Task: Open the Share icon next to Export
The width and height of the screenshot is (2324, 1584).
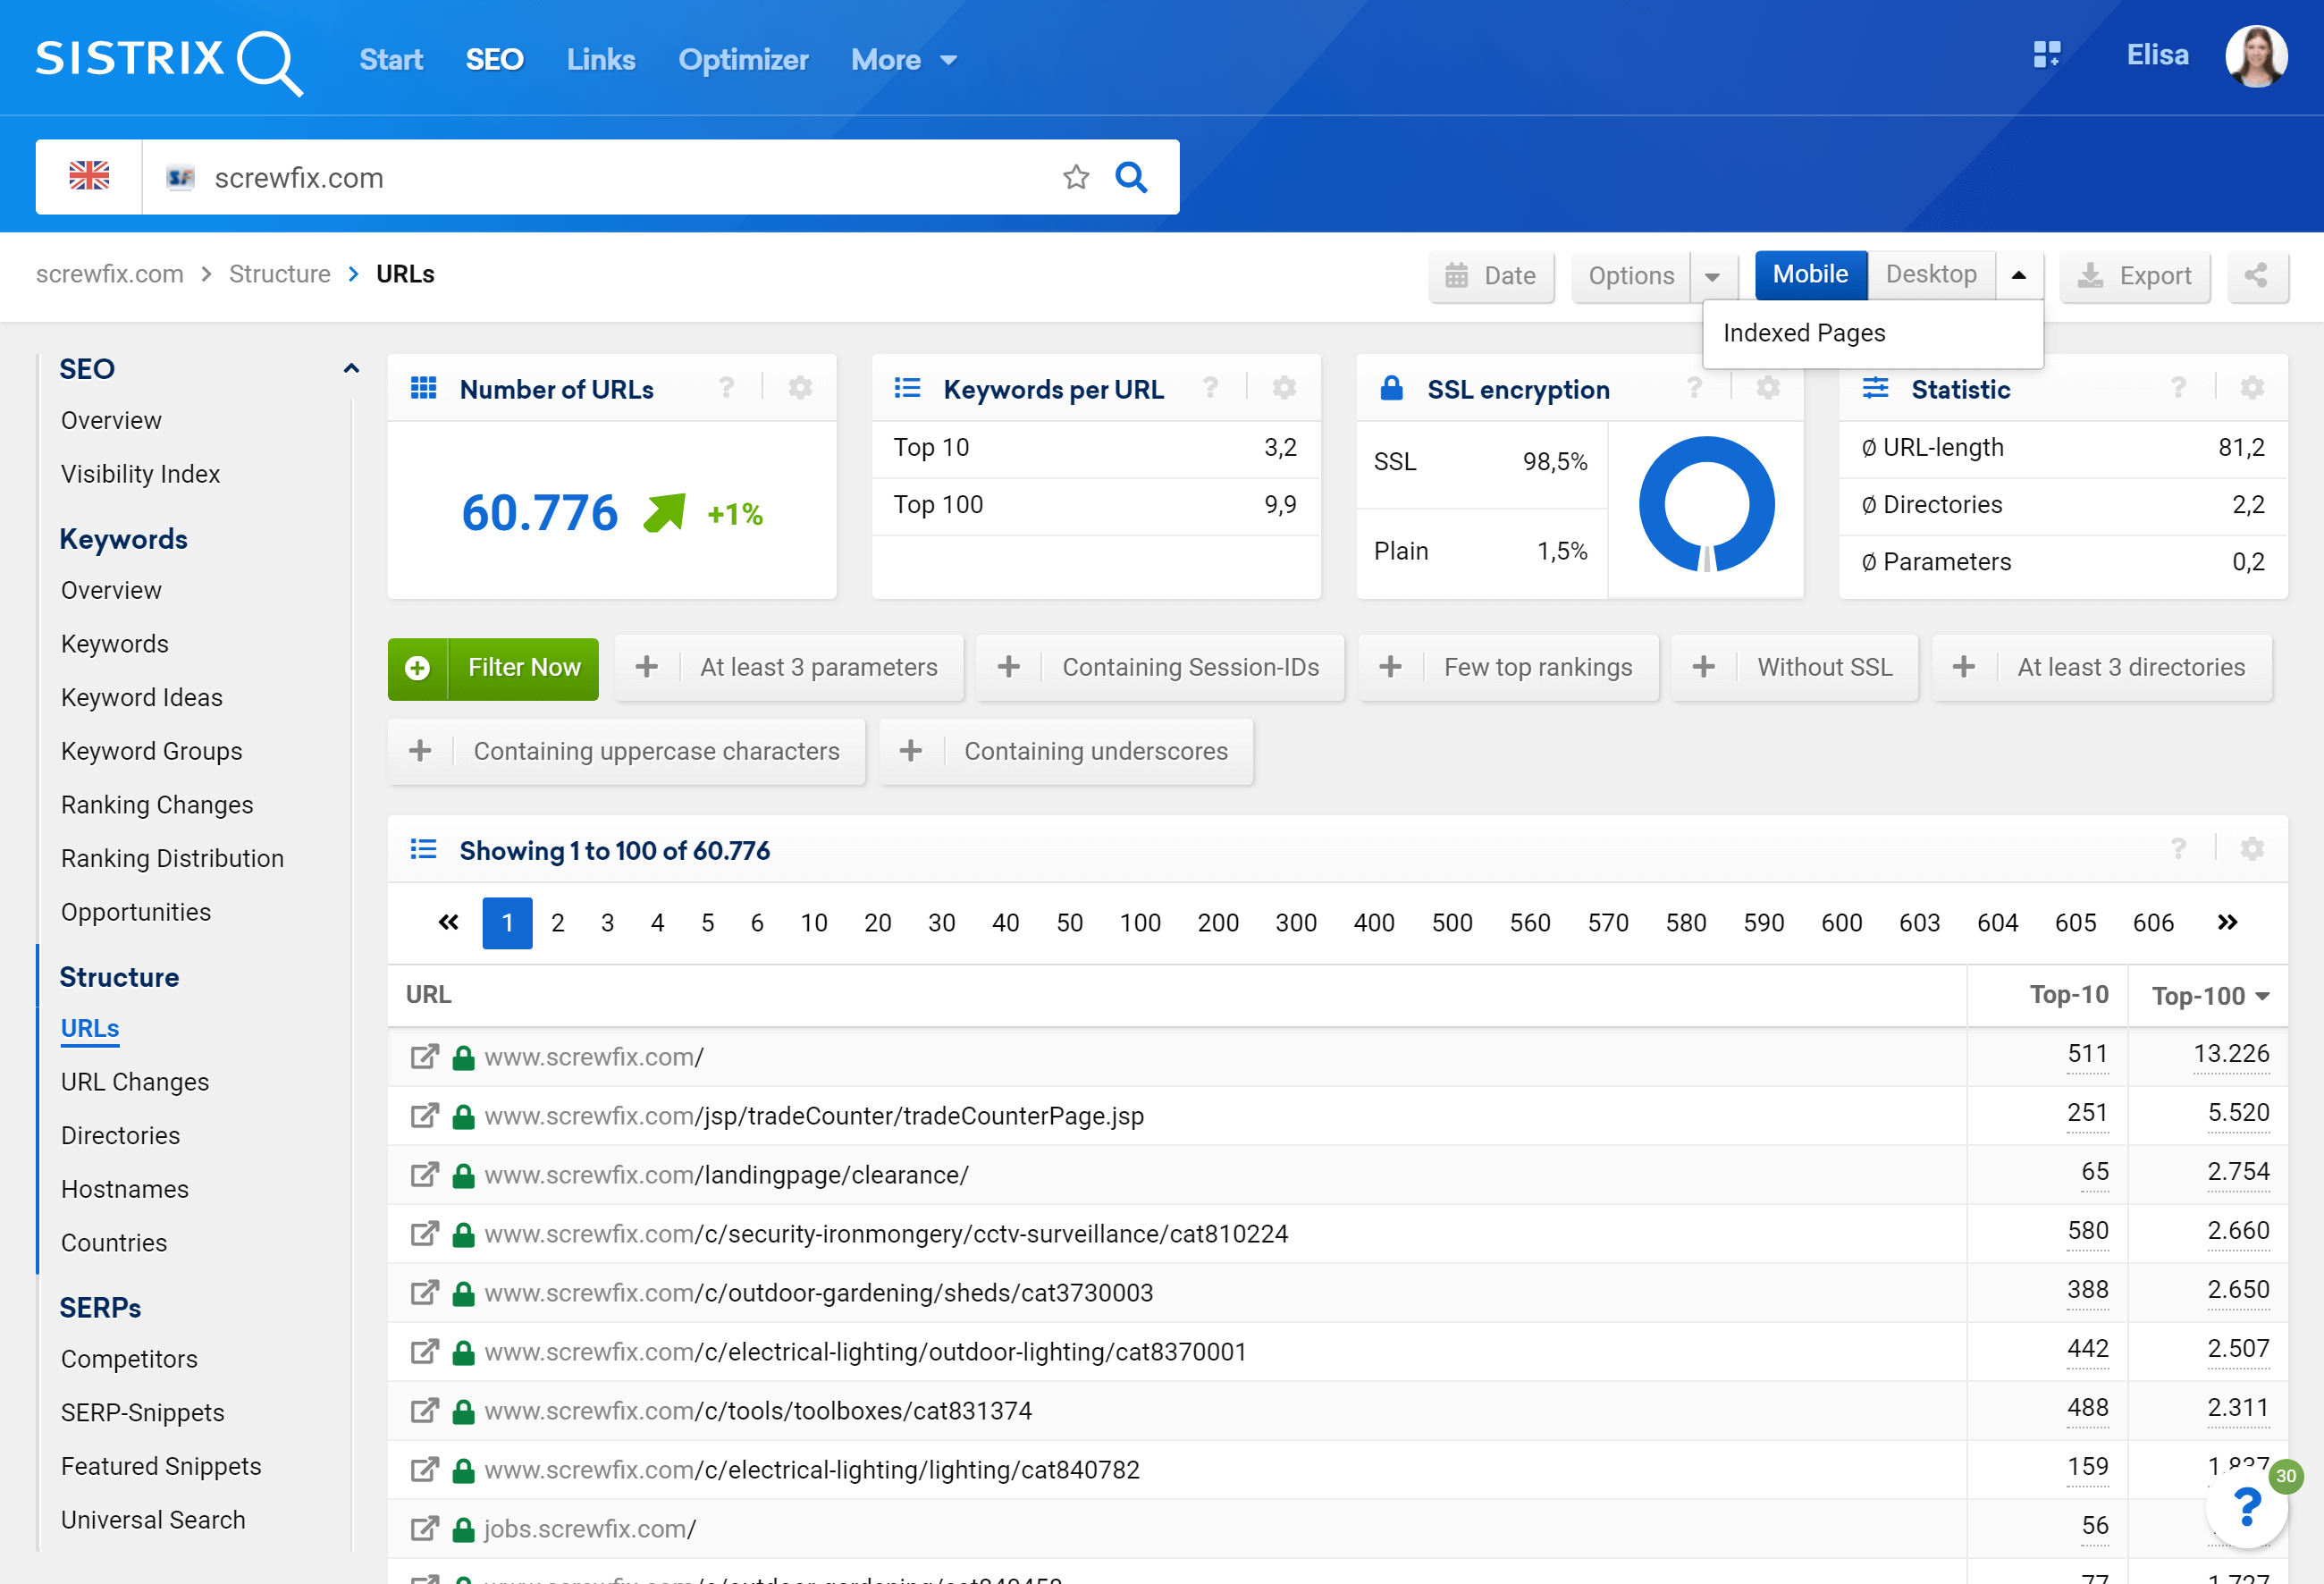Action: [x=2257, y=276]
